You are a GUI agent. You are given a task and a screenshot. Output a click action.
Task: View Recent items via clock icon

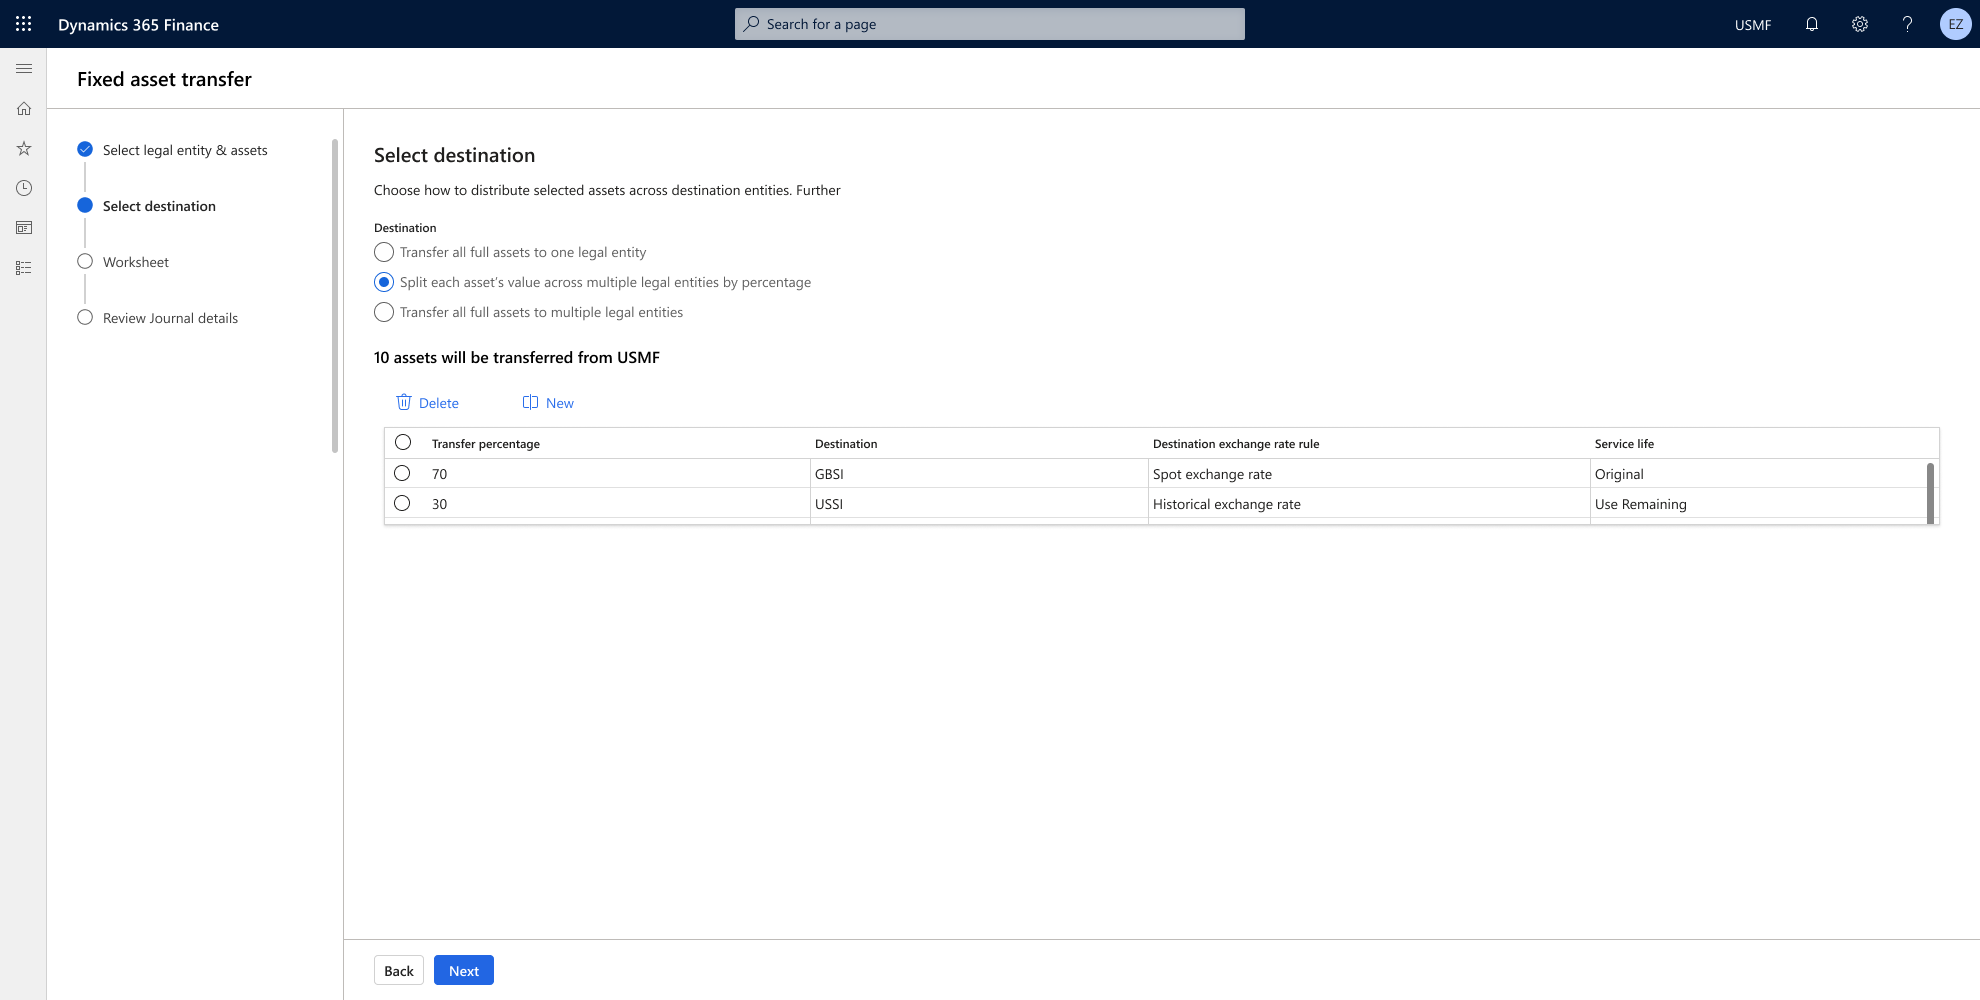24,188
